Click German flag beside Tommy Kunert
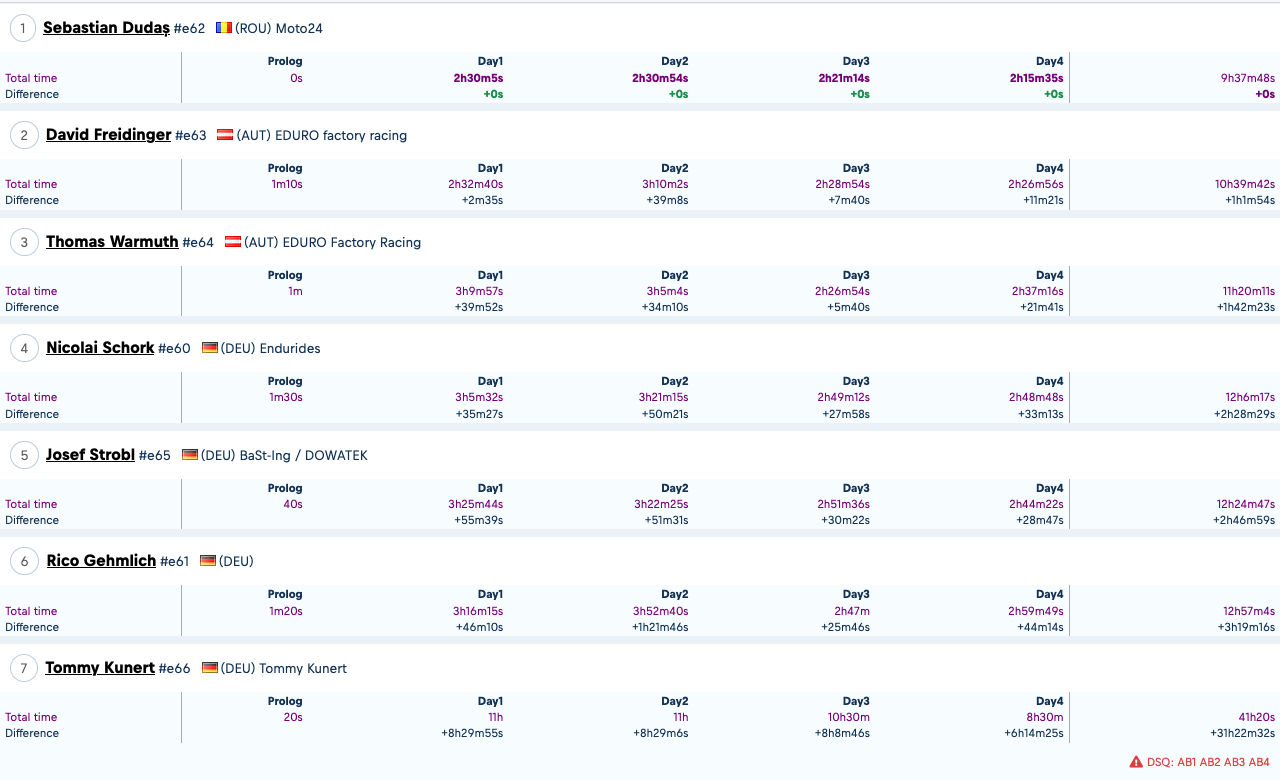Image resolution: width=1280 pixels, height=780 pixels. tap(210, 668)
